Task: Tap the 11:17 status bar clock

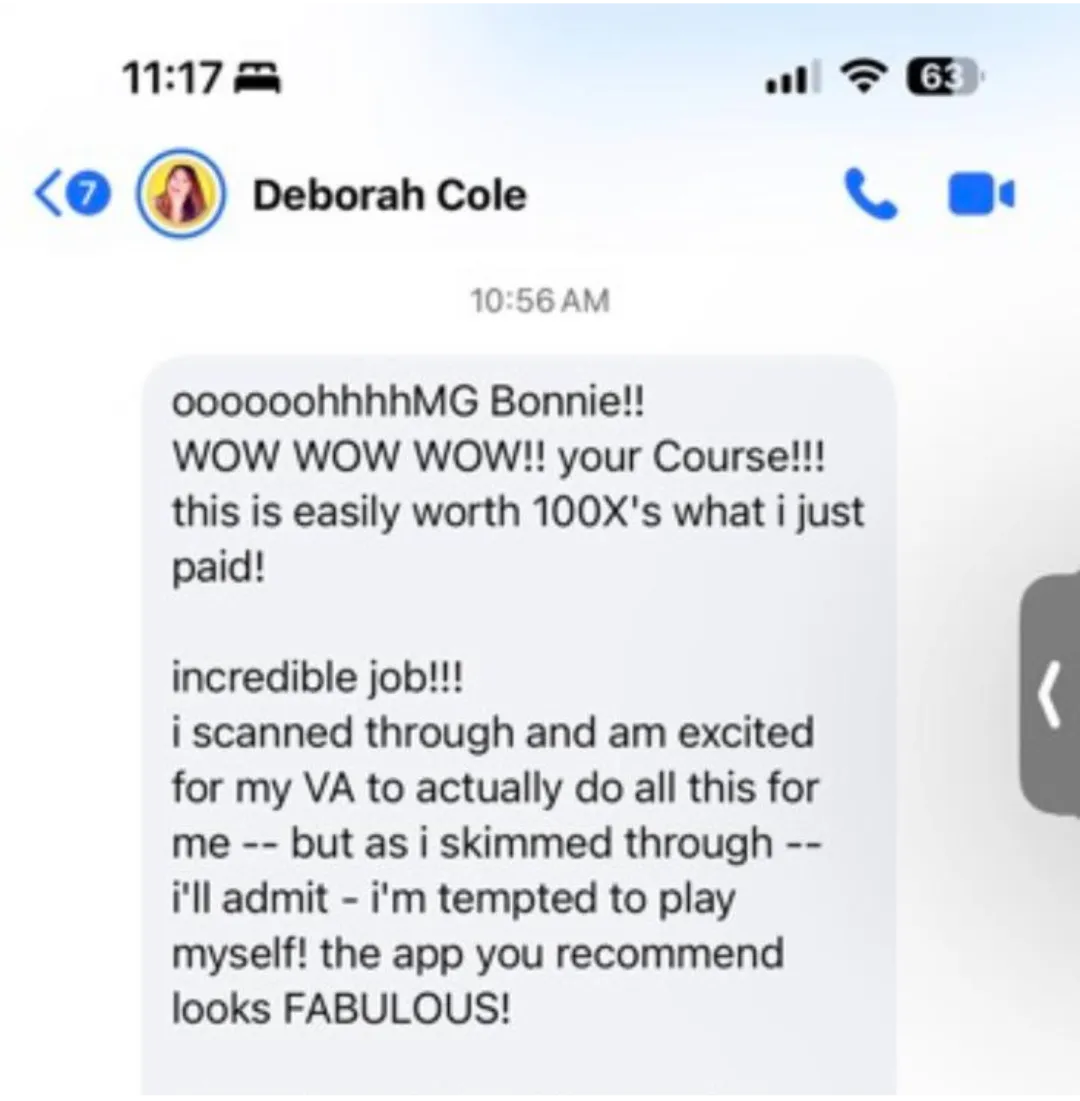Action: point(173,77)
